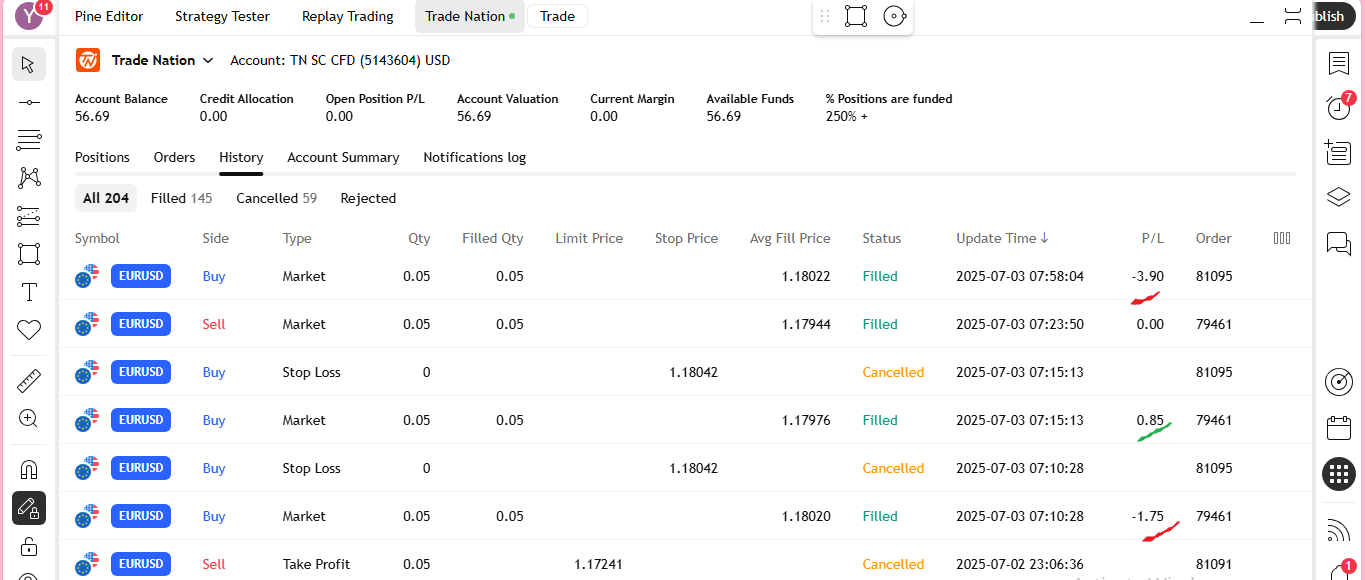Image resolution: width=1365 pixels, height=580 pixels.
Task: Open the watchlist icon in right sidebar
Action: pos(1338,64)
